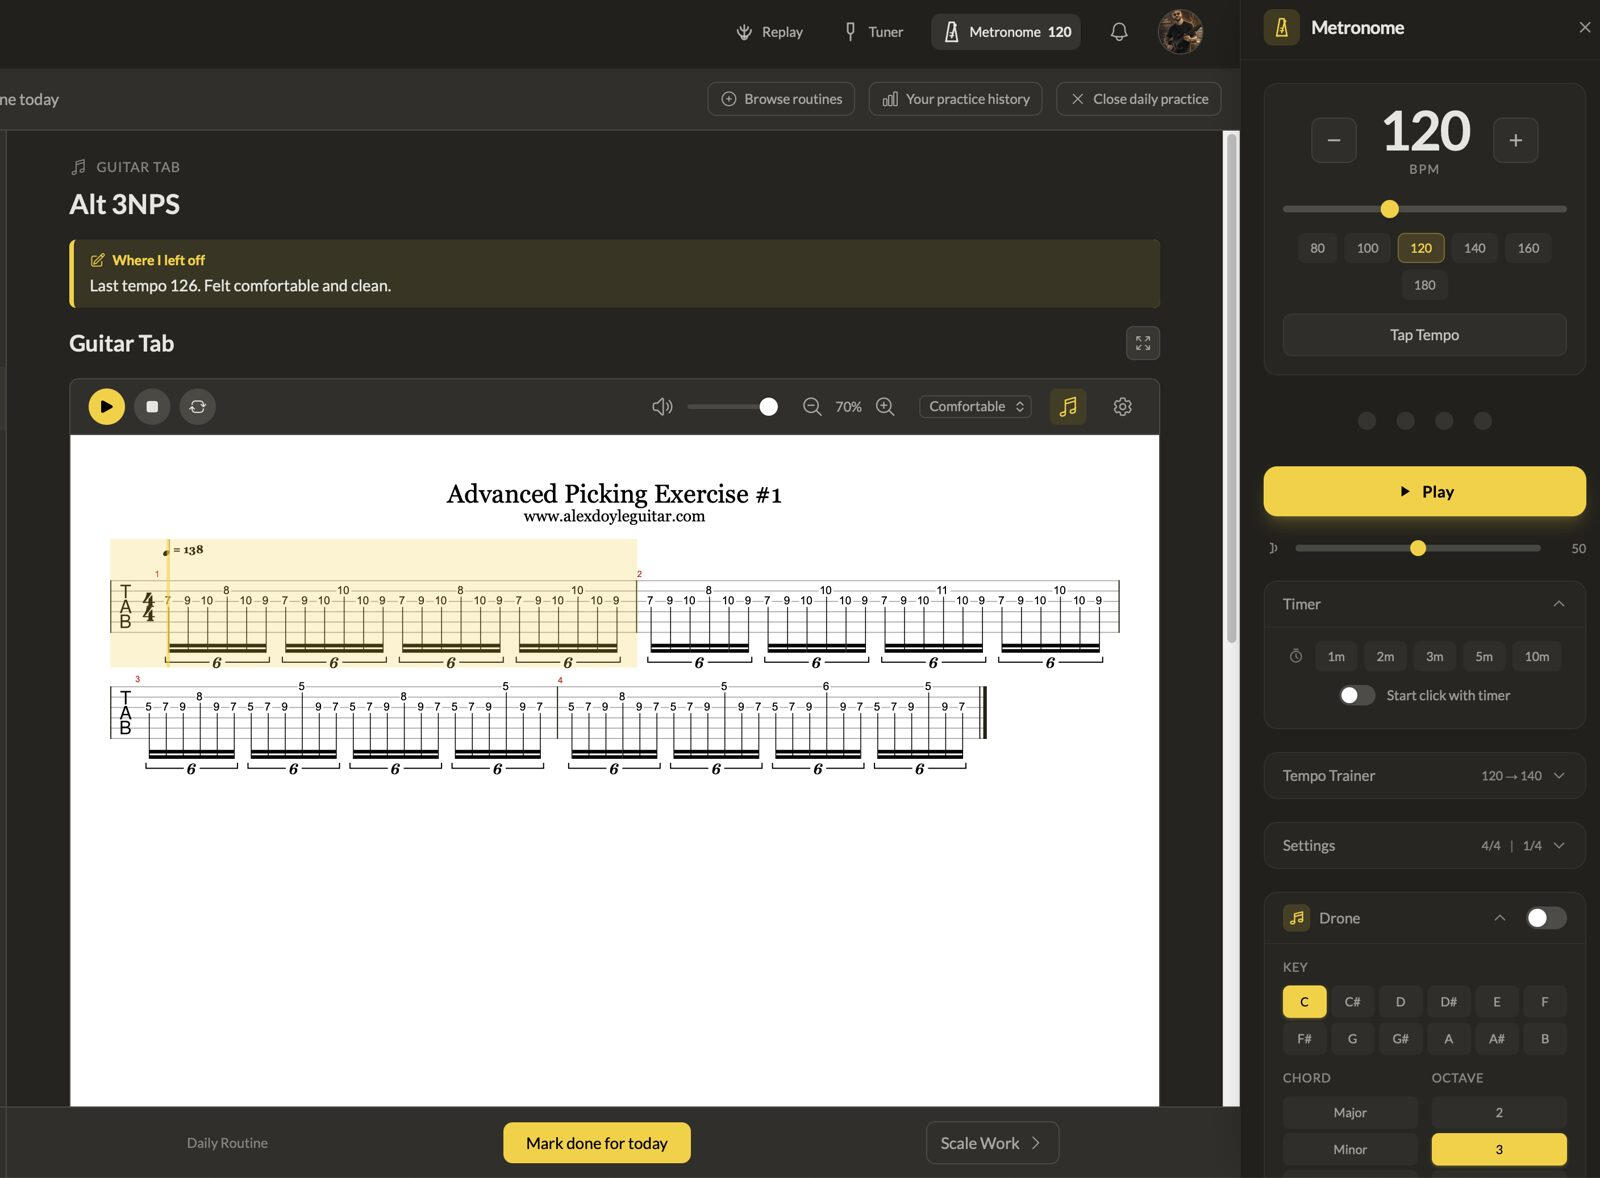Screen dimensions: 1600x1178
Task: Close the Metronome panel
Action: point(1585,28)
